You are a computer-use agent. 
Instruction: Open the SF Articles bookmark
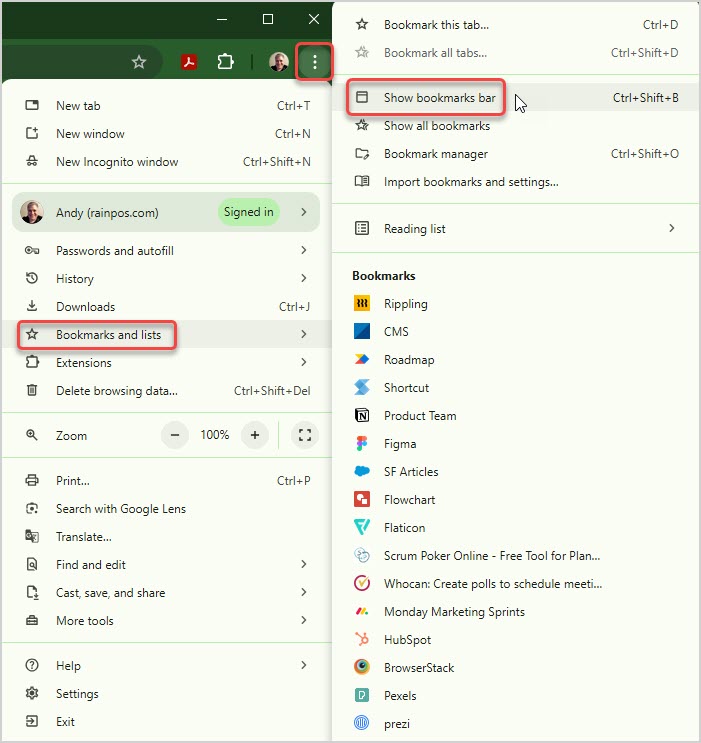[516, 471]
